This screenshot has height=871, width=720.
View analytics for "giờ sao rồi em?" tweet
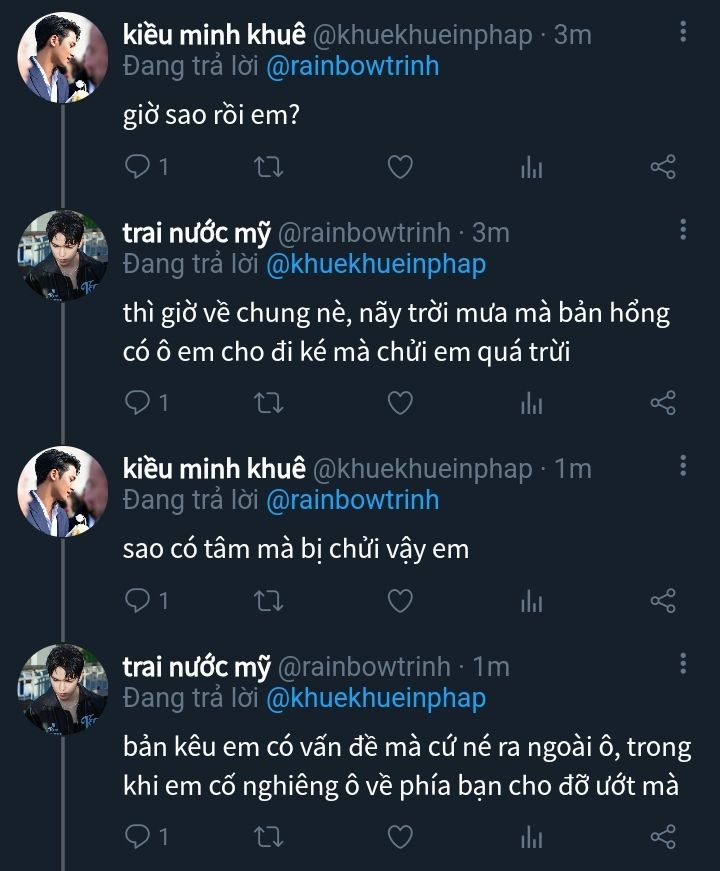[531, 167]
